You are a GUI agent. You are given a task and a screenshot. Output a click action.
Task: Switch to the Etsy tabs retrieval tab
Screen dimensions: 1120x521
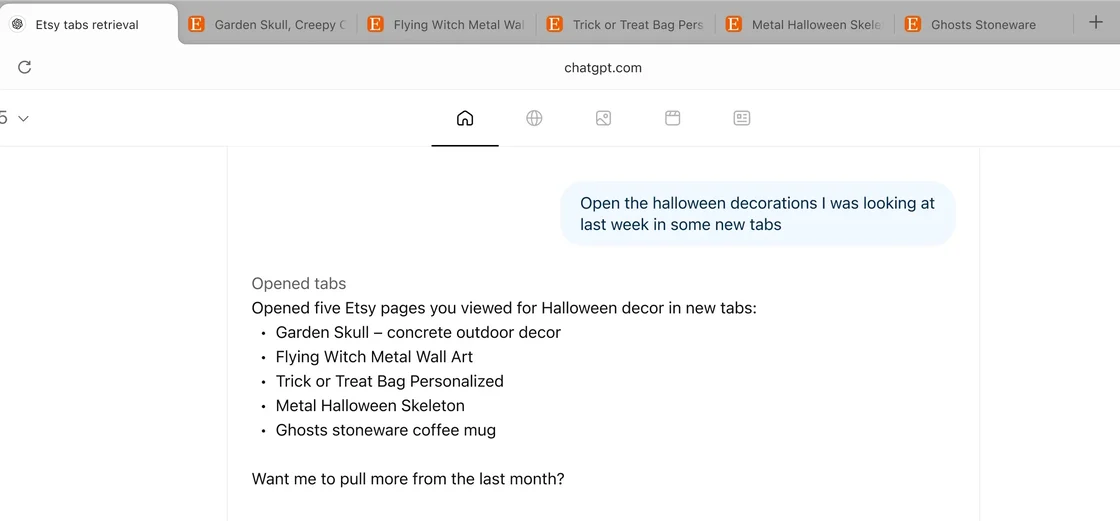pyautogui.click(x=87, y=25)
